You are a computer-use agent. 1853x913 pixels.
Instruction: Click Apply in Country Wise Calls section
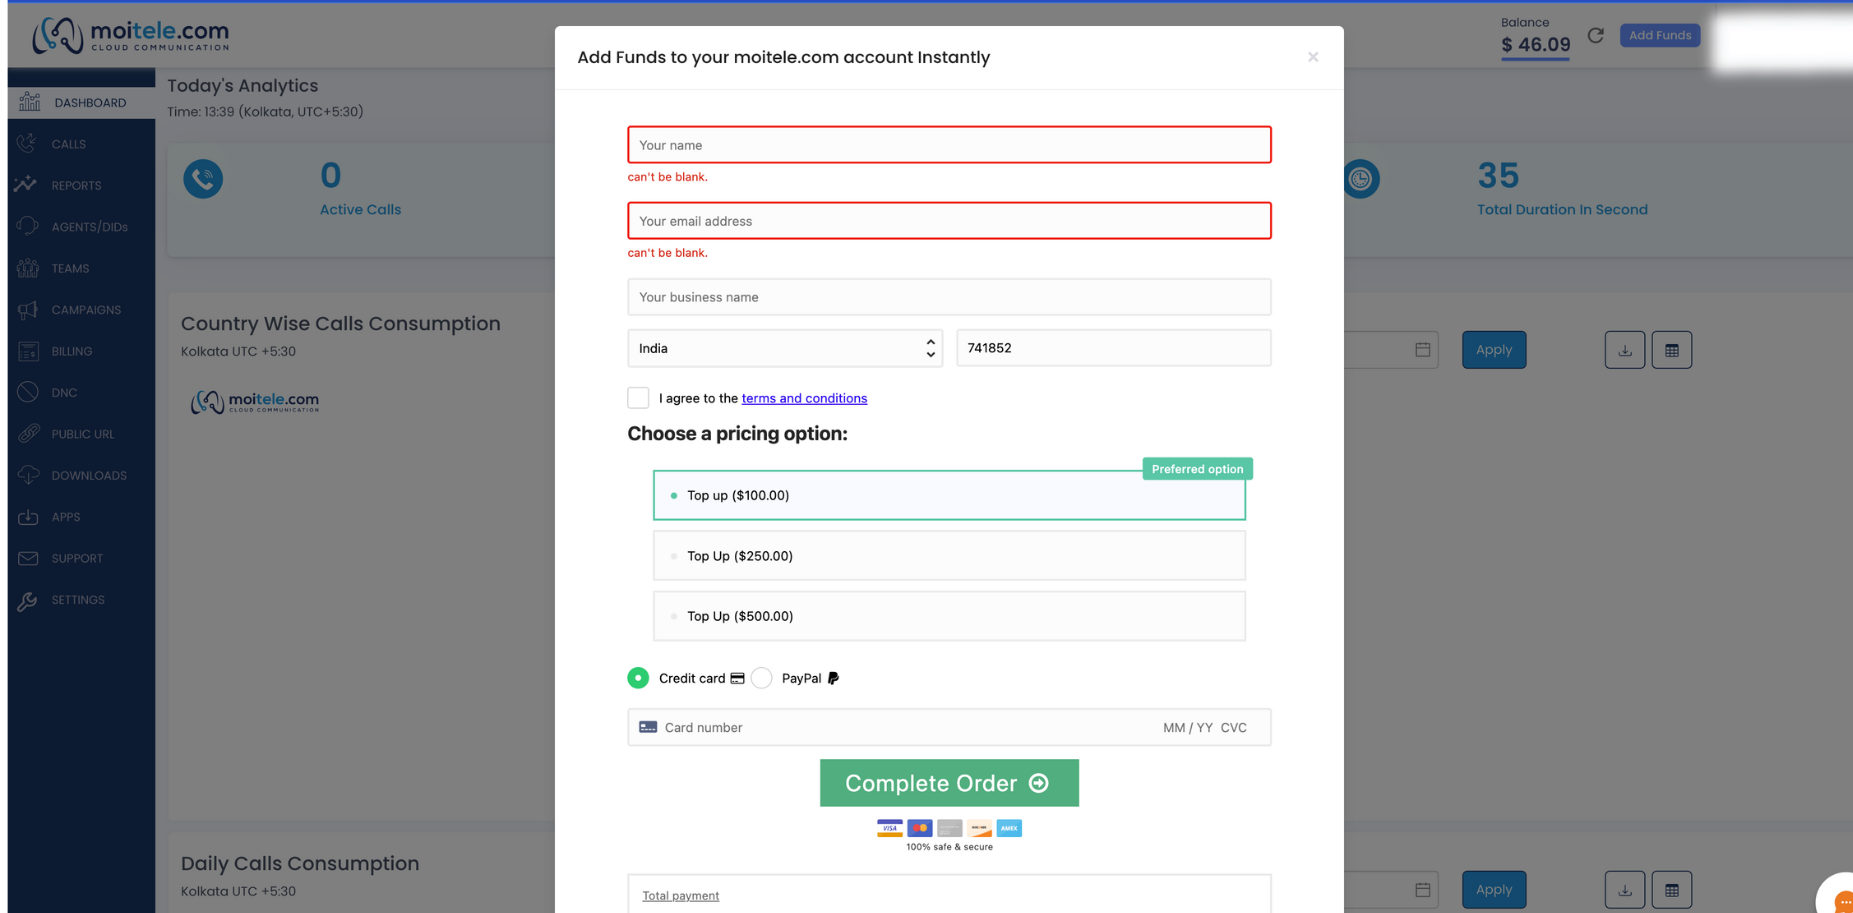tap(1494, 350)
